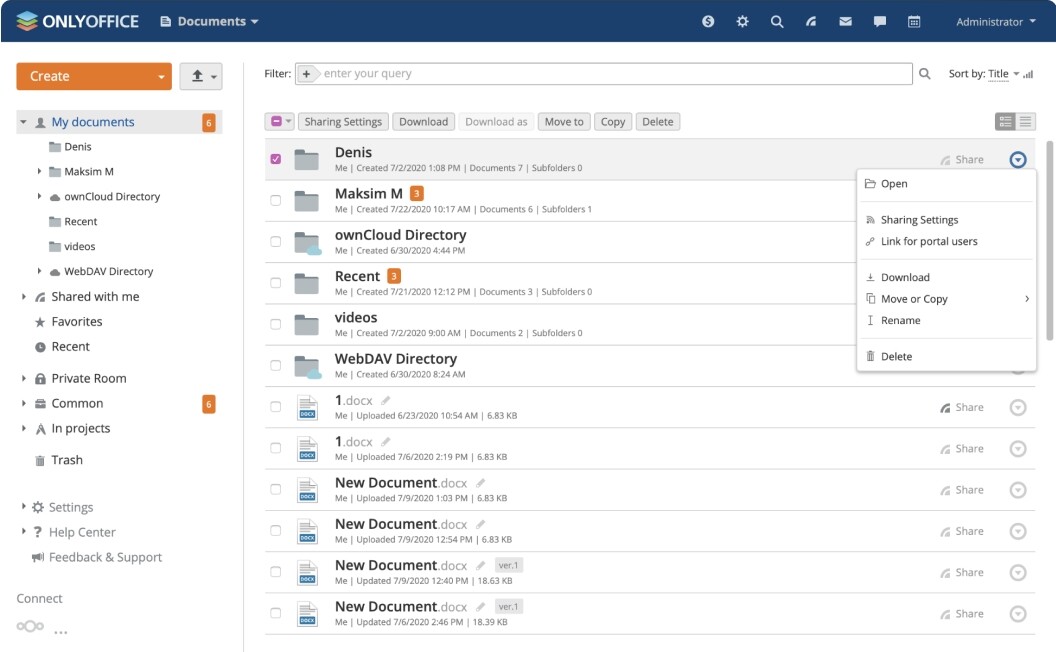Open the Trash in the sidebar
Screen dimensions: 1056x652
tap(65, 459)
